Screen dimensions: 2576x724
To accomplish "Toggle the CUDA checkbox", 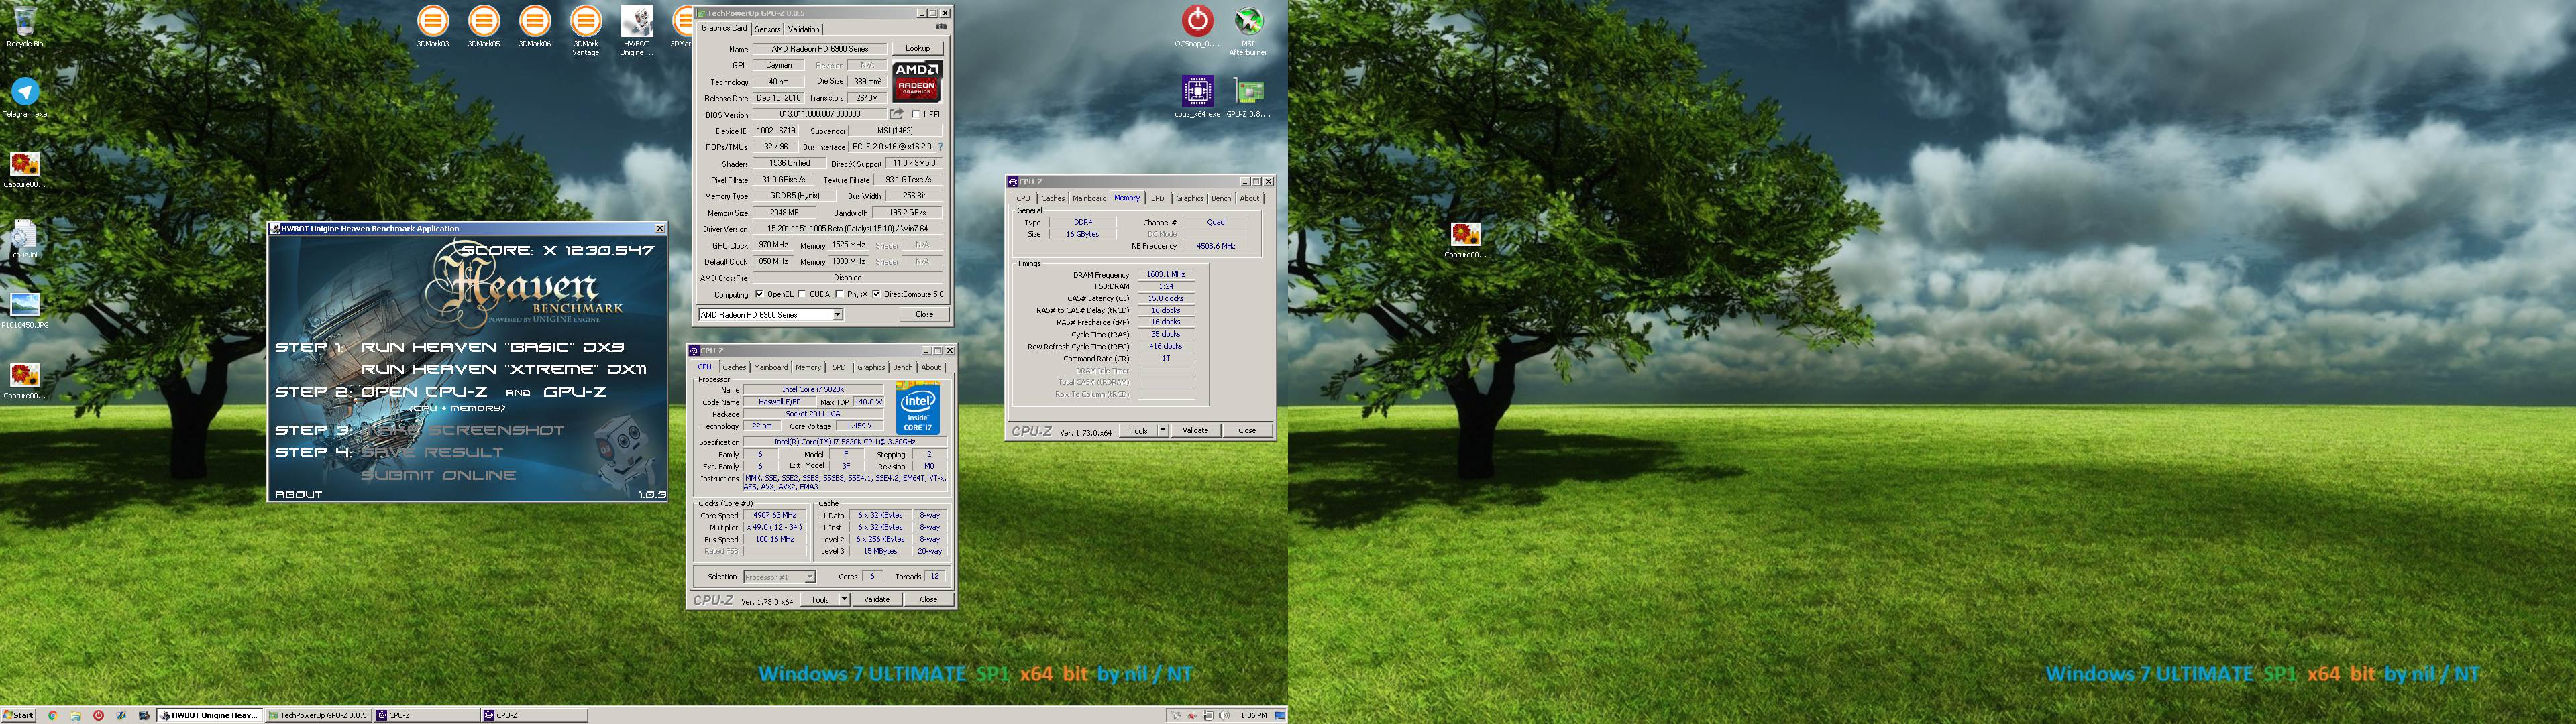I will click(x=803, y=294).
